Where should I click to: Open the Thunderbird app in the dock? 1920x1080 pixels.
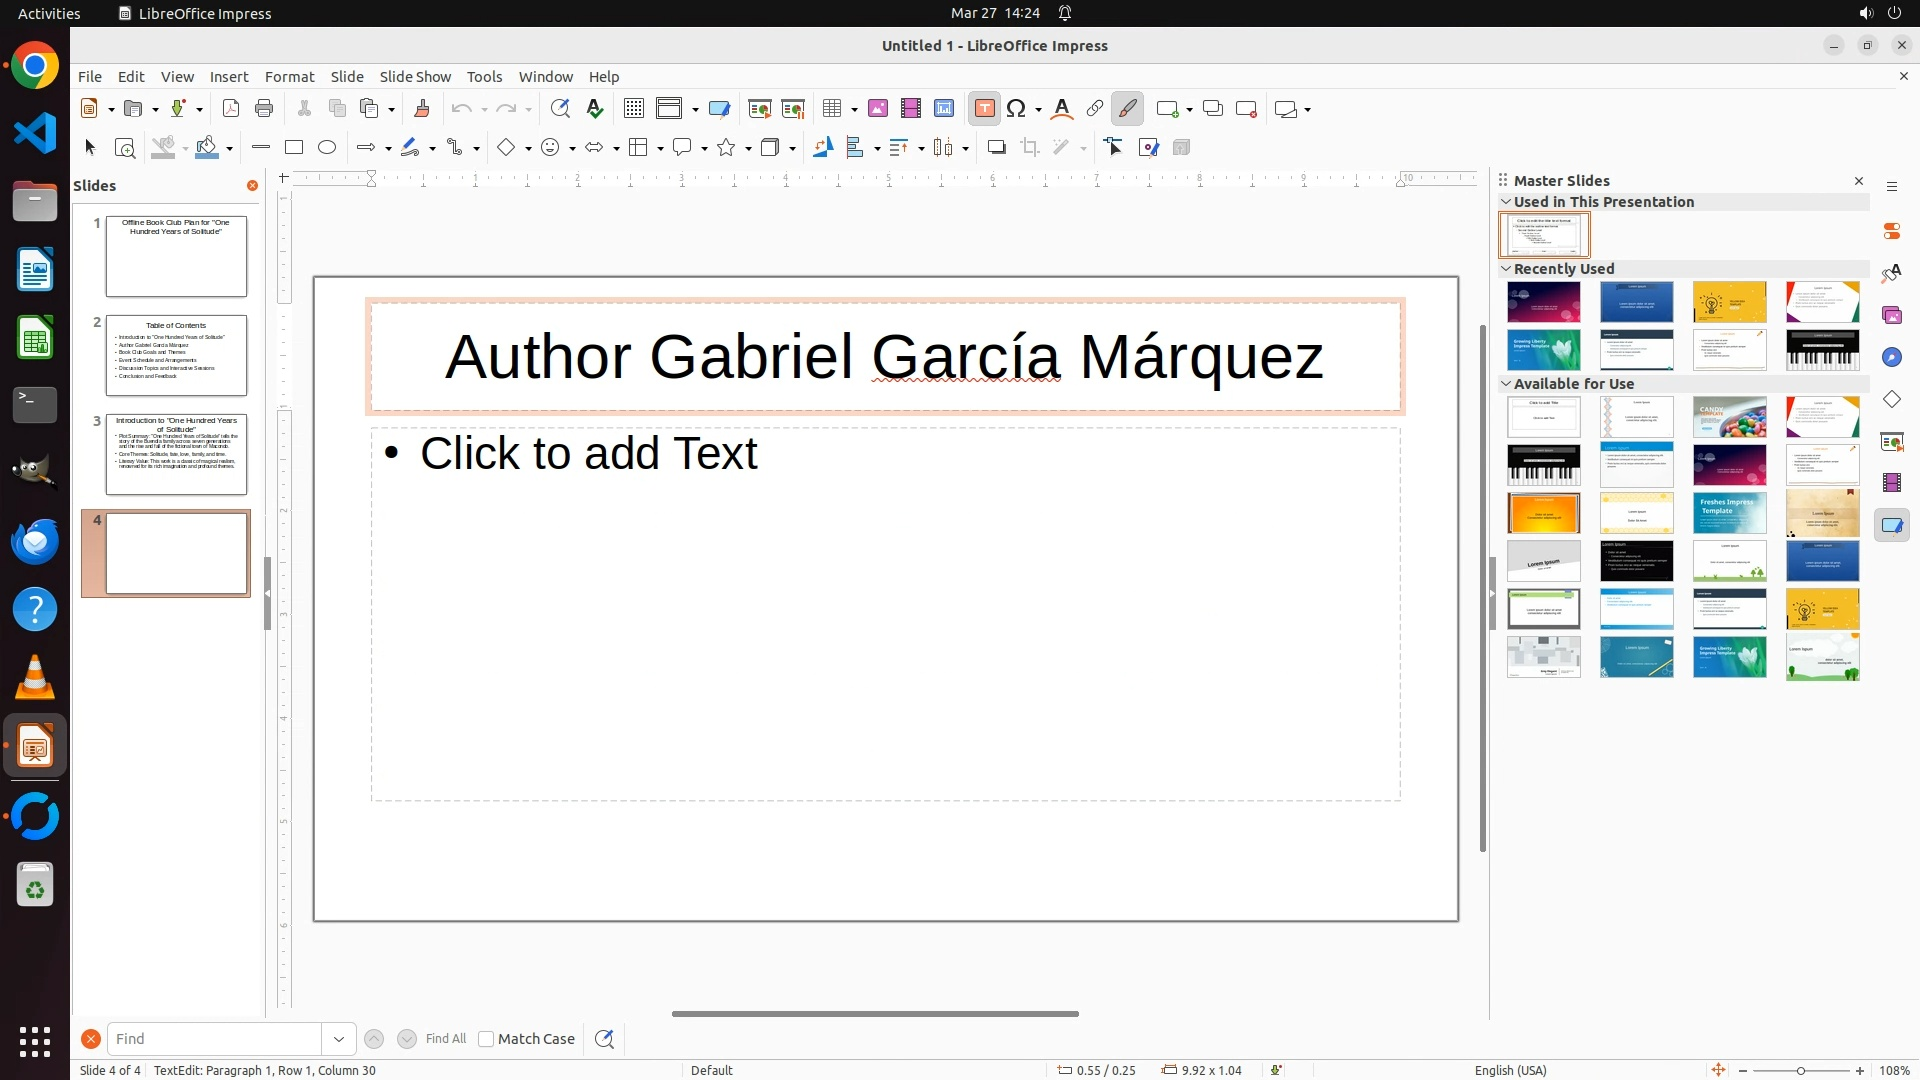coord(35,541)
